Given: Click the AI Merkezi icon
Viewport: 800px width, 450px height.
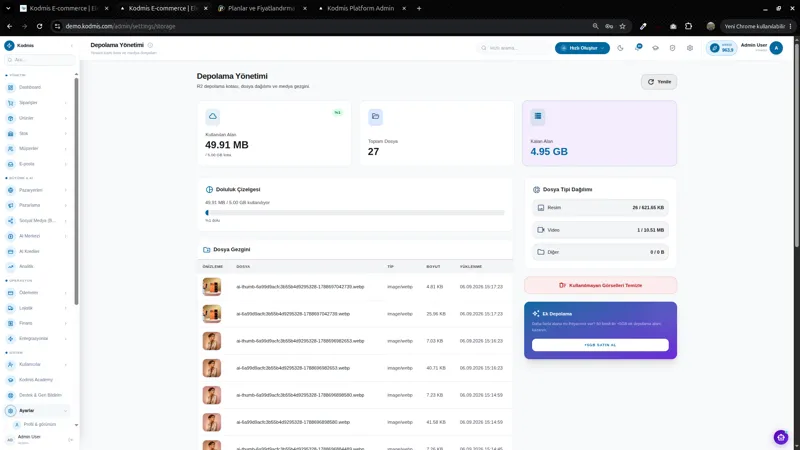Looking at the screenshot, I should 10,236.
